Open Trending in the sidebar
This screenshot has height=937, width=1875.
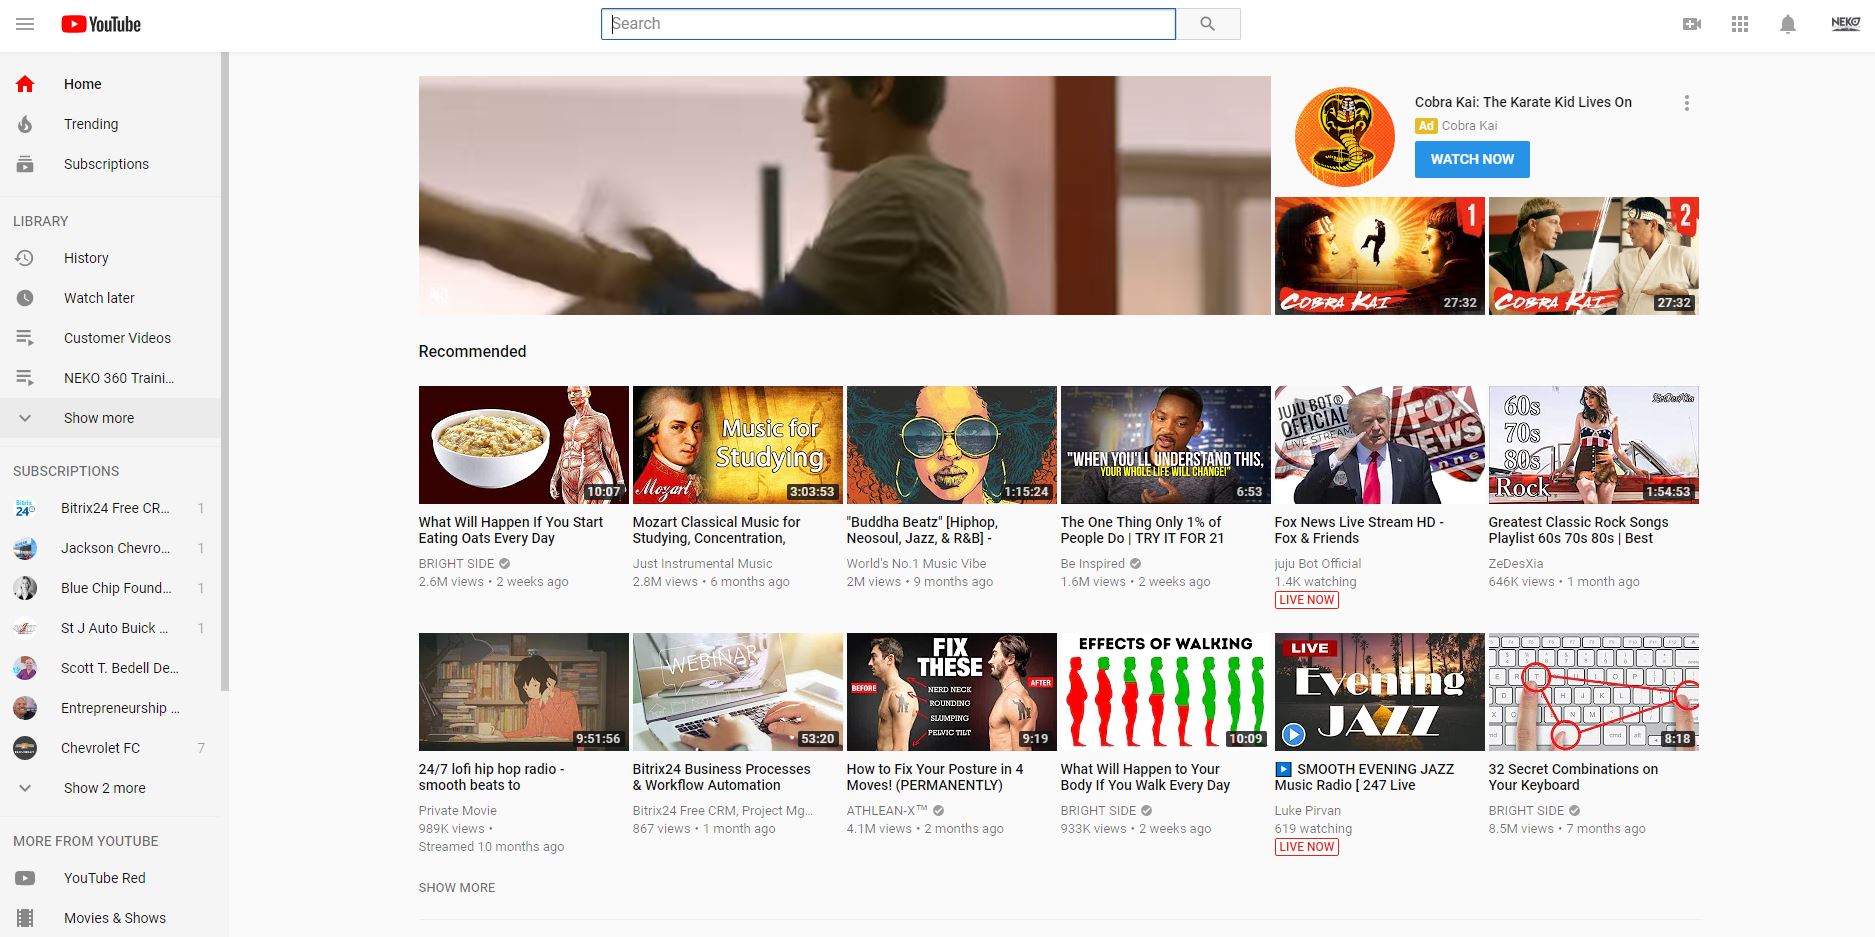tap(110, 124)
